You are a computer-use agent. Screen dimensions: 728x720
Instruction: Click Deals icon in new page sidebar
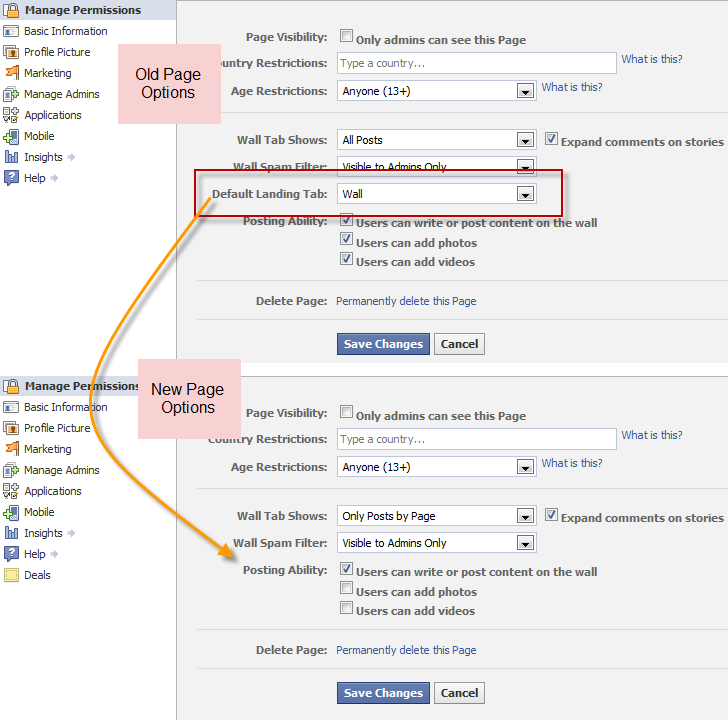tap(11, 575)
